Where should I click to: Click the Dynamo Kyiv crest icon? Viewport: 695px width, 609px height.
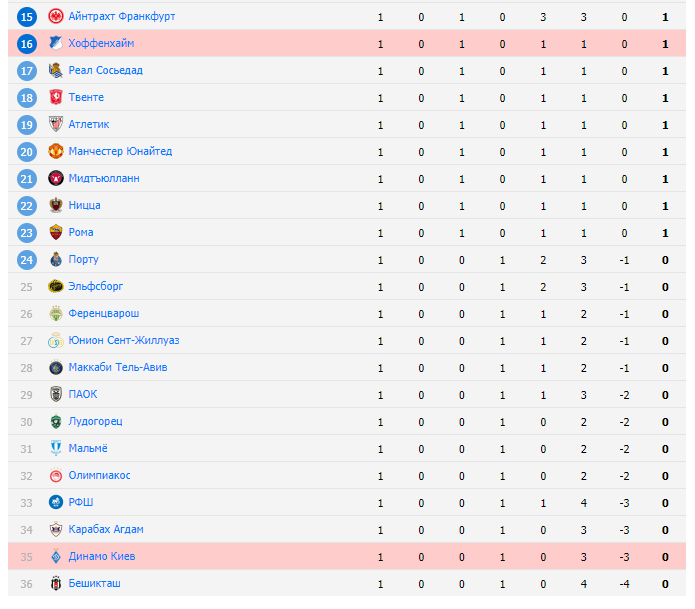coord(56,557)
